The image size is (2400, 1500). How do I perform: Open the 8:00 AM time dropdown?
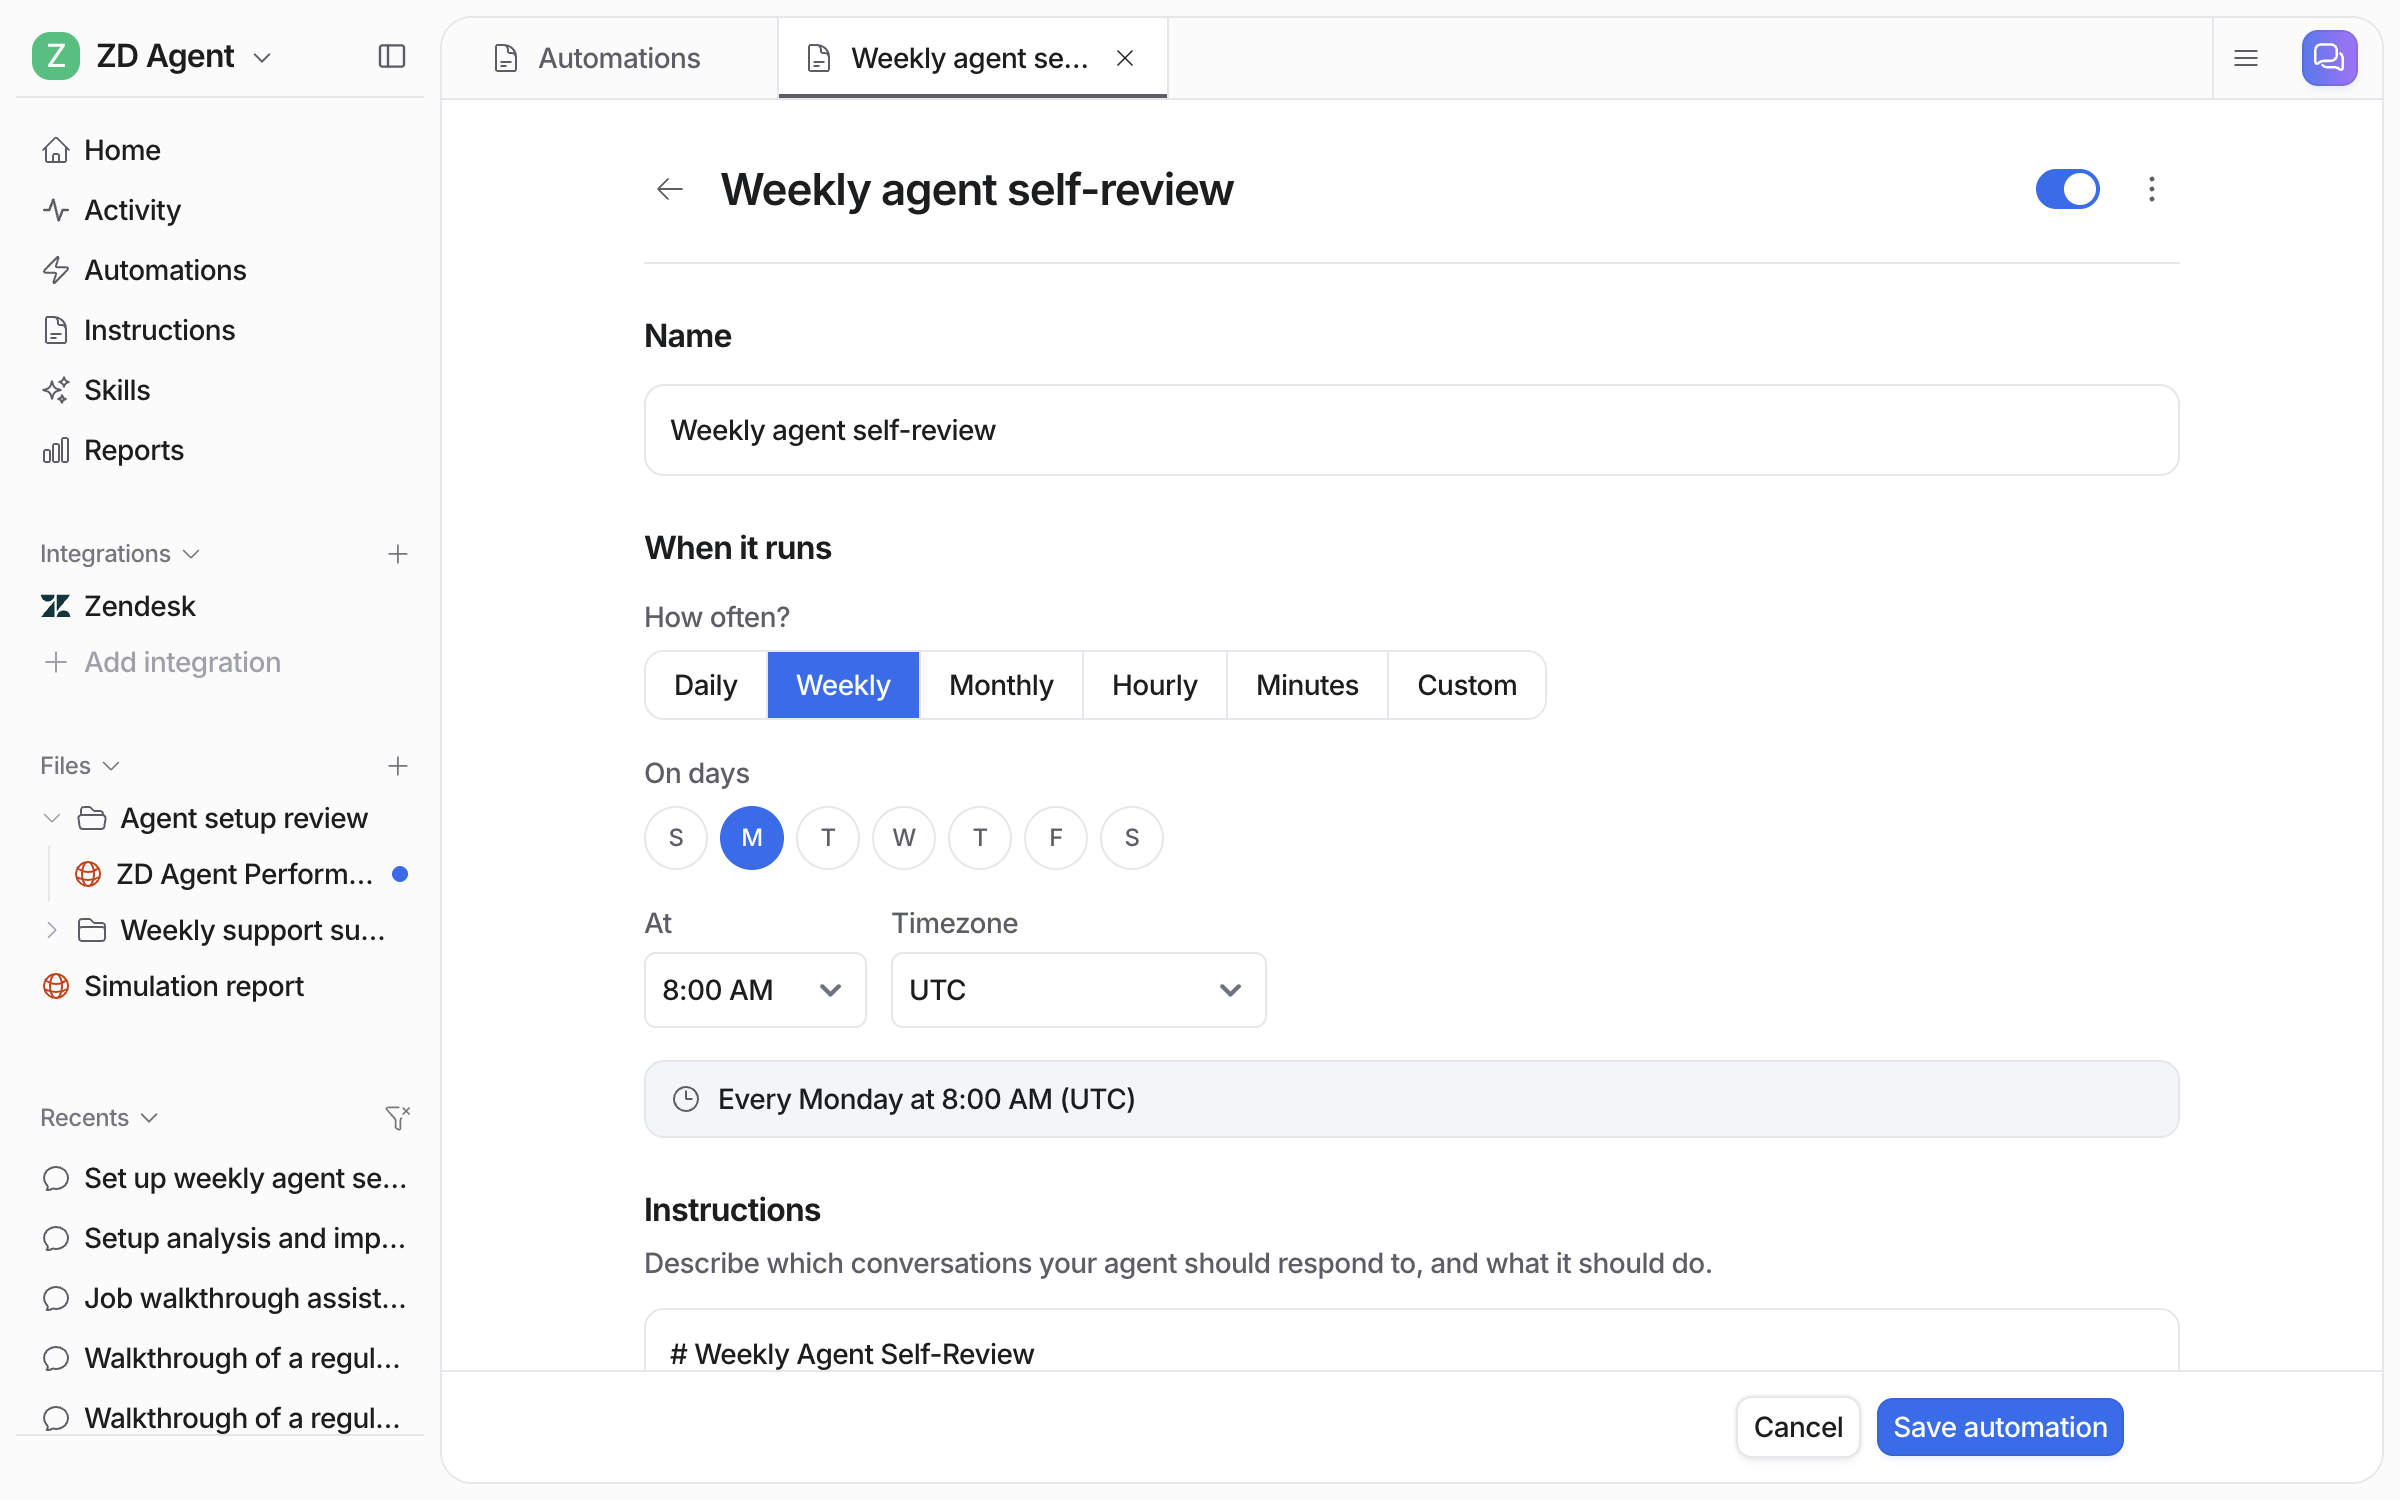(x=755, y=990)
